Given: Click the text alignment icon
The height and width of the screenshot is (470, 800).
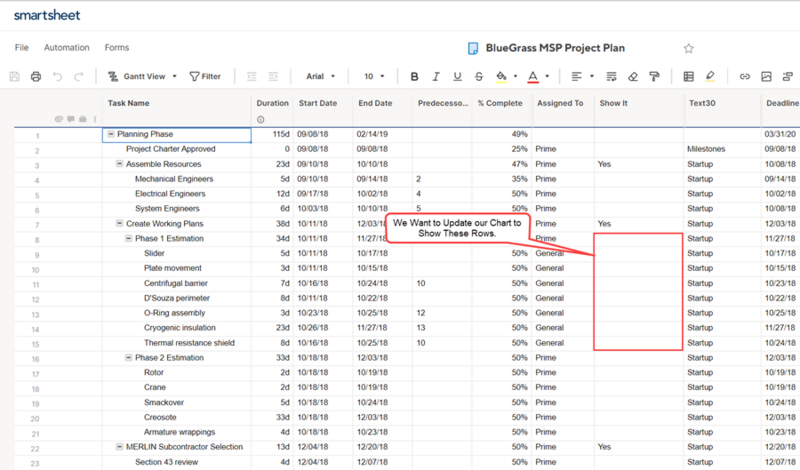Looking at the screenshot, I should pos(577,77).
